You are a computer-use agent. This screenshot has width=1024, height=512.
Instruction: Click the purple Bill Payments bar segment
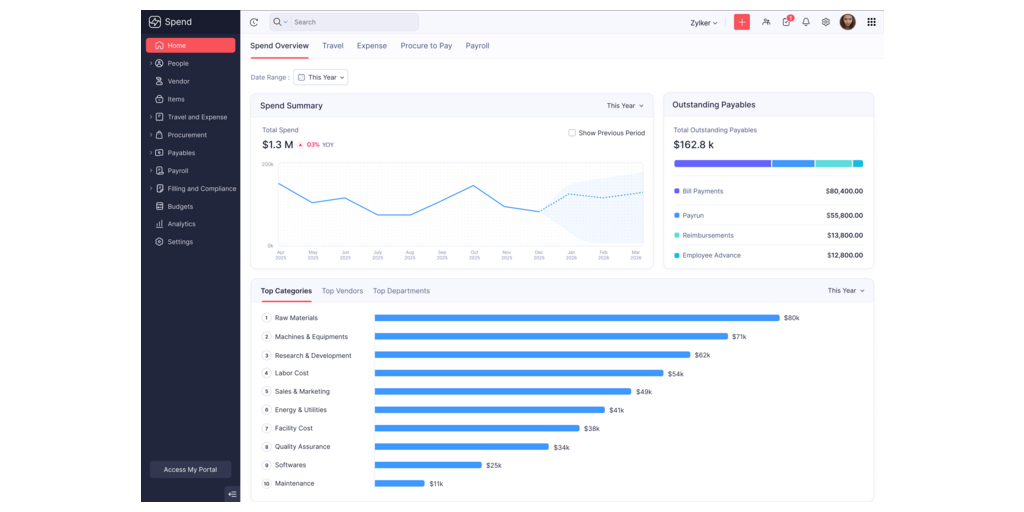722,163
